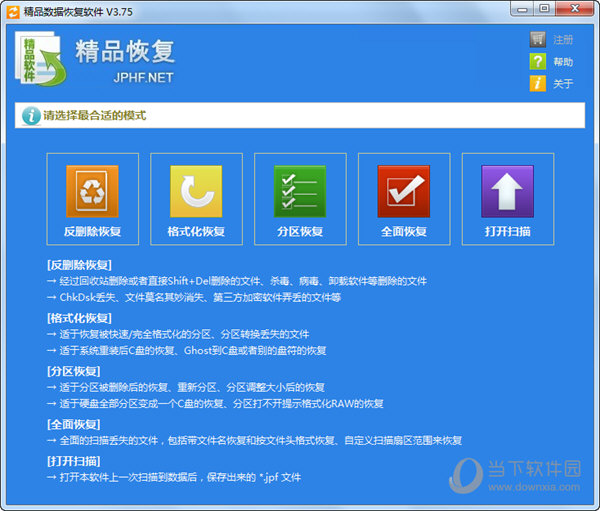Choose the 分区恢复 button label
Screen dimensions: 600x511
[300, 231]
